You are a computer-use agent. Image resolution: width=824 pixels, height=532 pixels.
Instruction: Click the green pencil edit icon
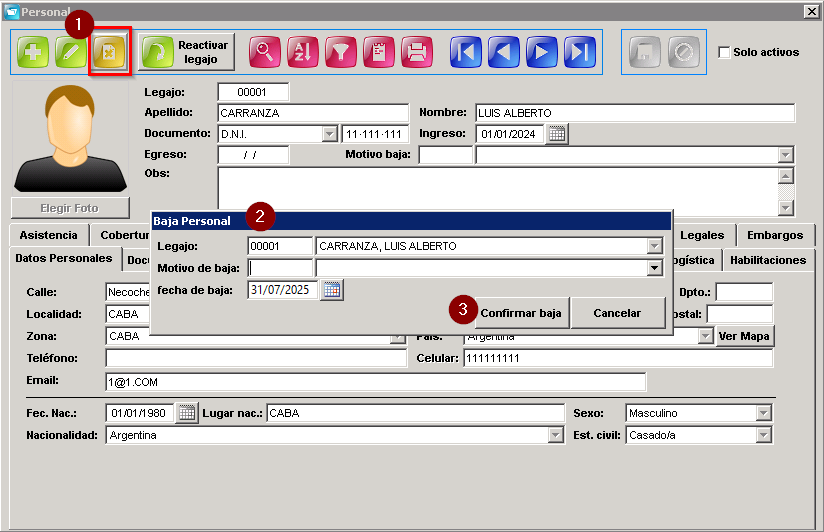pyautogui.click(x=71, y=52)
